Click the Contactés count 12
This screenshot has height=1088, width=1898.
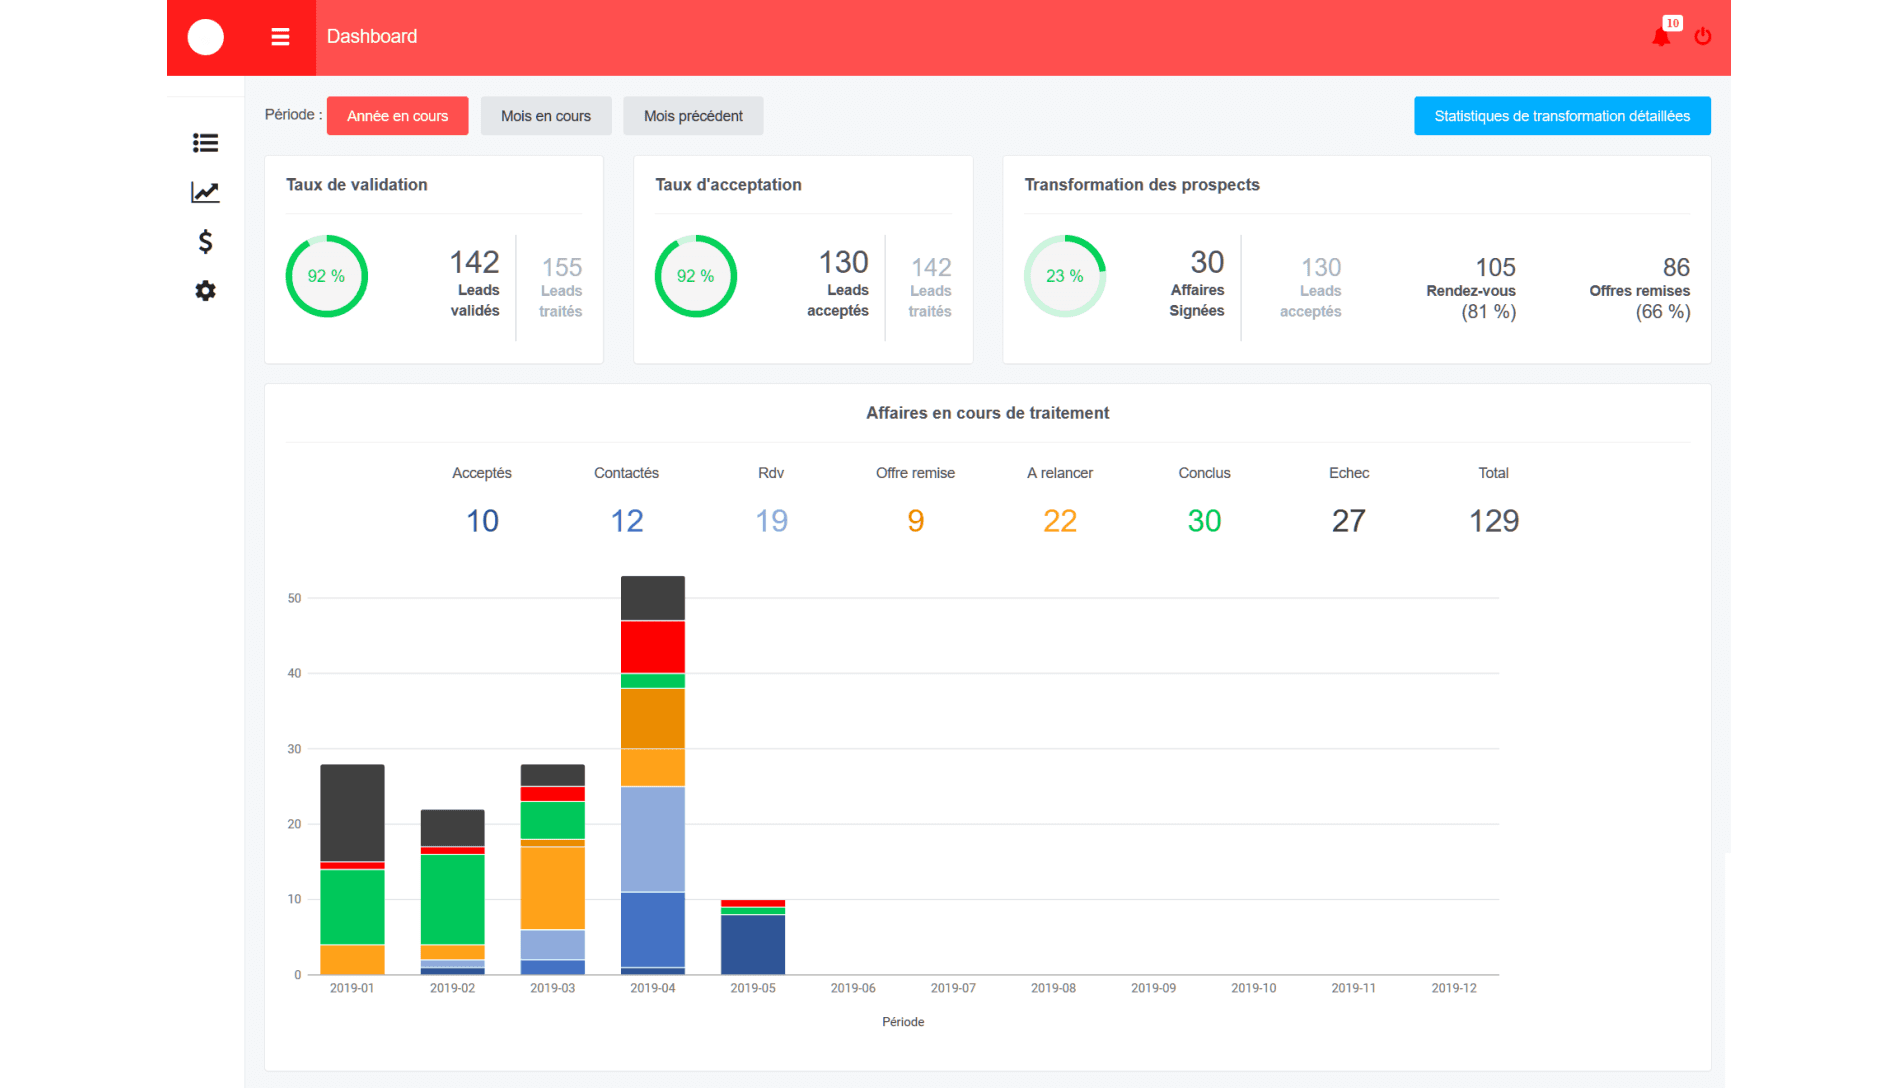tap(627, 521)
